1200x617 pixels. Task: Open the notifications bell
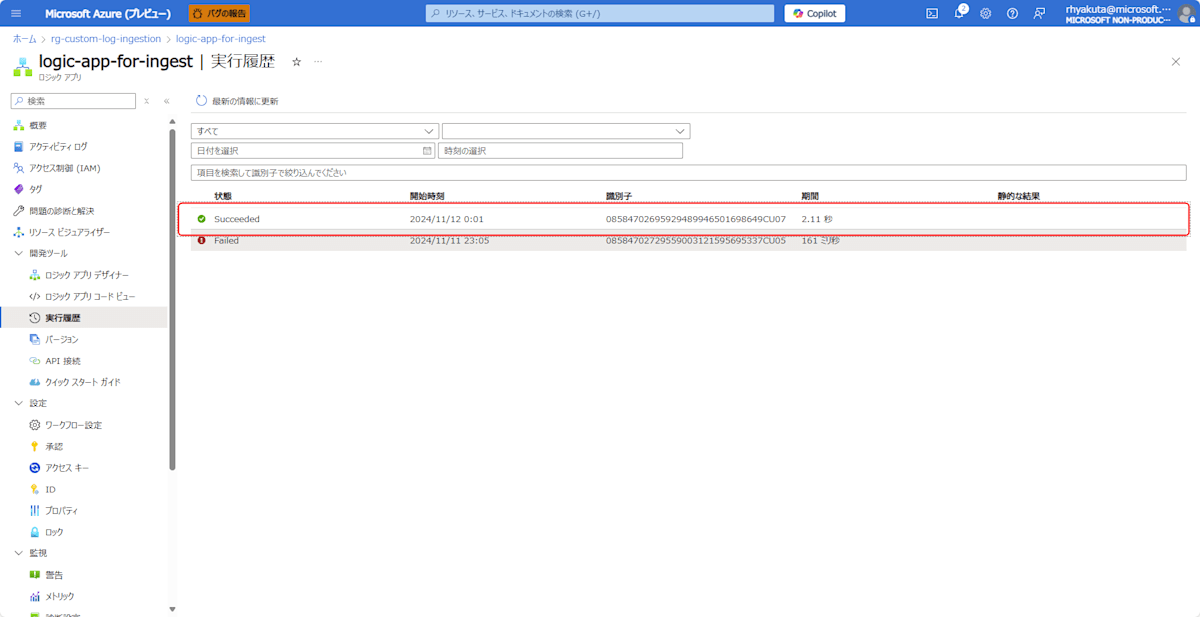(x=959, y=13)
